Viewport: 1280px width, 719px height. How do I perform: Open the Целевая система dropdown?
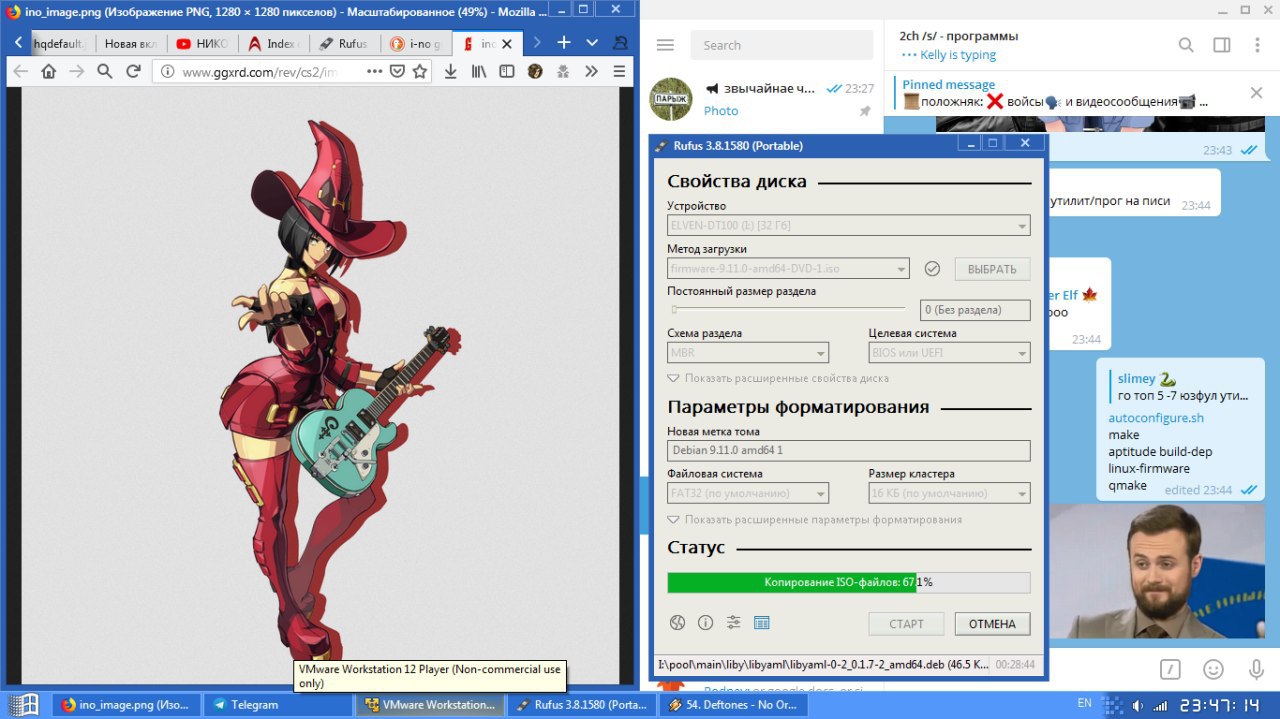(x=950, y=353)
